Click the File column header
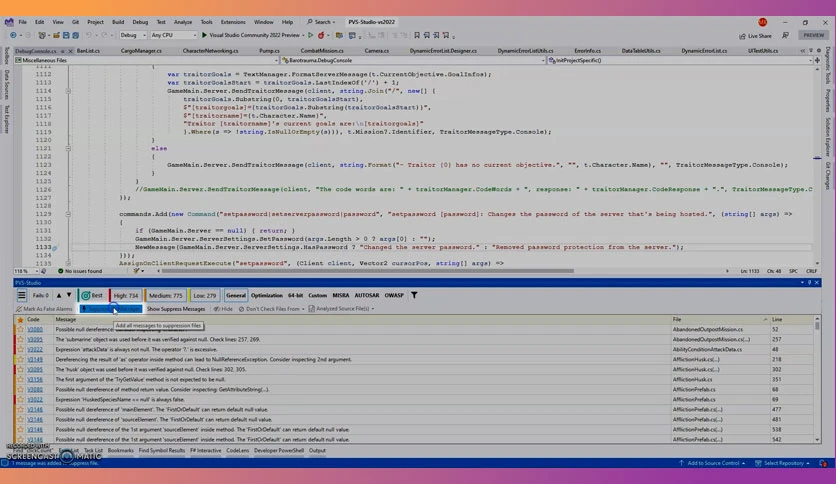The height and width of the screenshot is (484, 836). [677, 319]
